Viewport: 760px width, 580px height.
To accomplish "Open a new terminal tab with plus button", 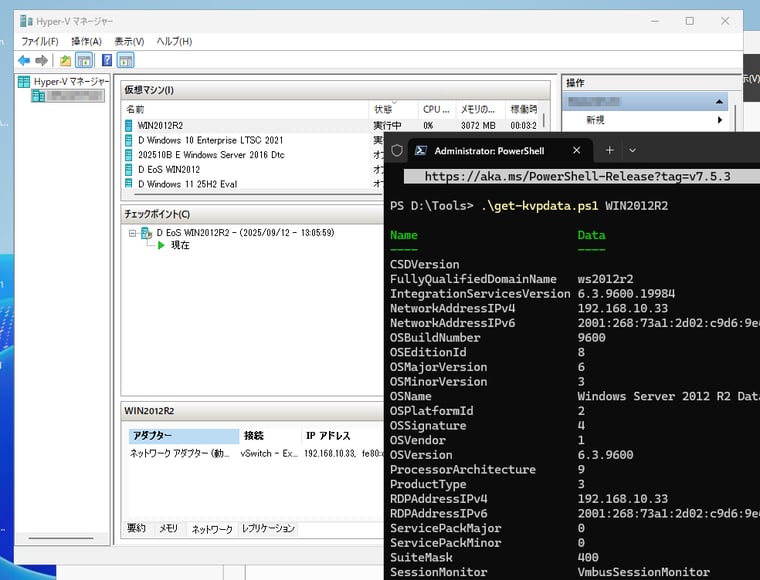I will click(x=609, y=151).
